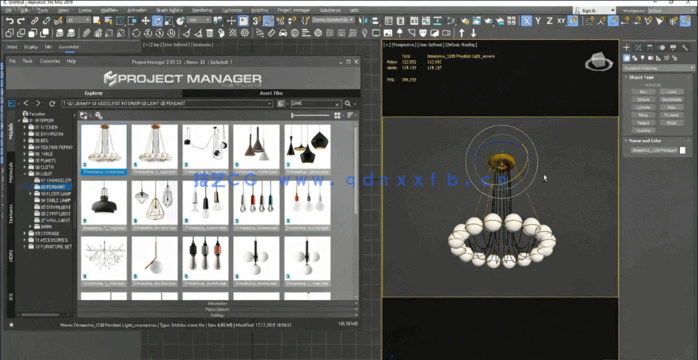
Task: Restrict transform to Z axis
Action: coord(549,21)
